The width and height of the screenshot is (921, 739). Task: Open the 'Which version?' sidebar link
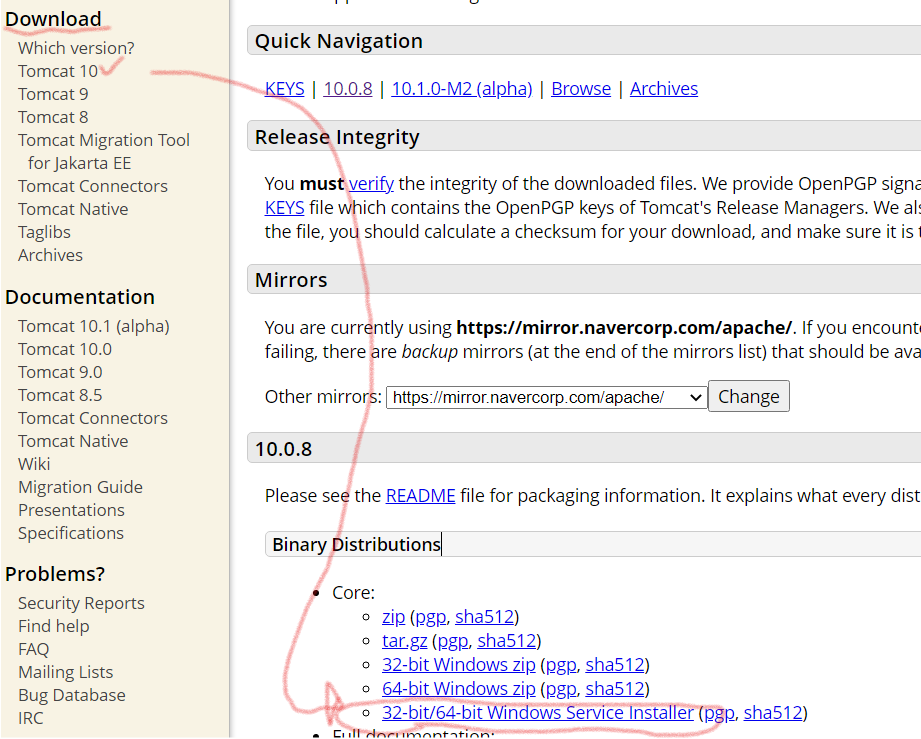coord(76,48)
